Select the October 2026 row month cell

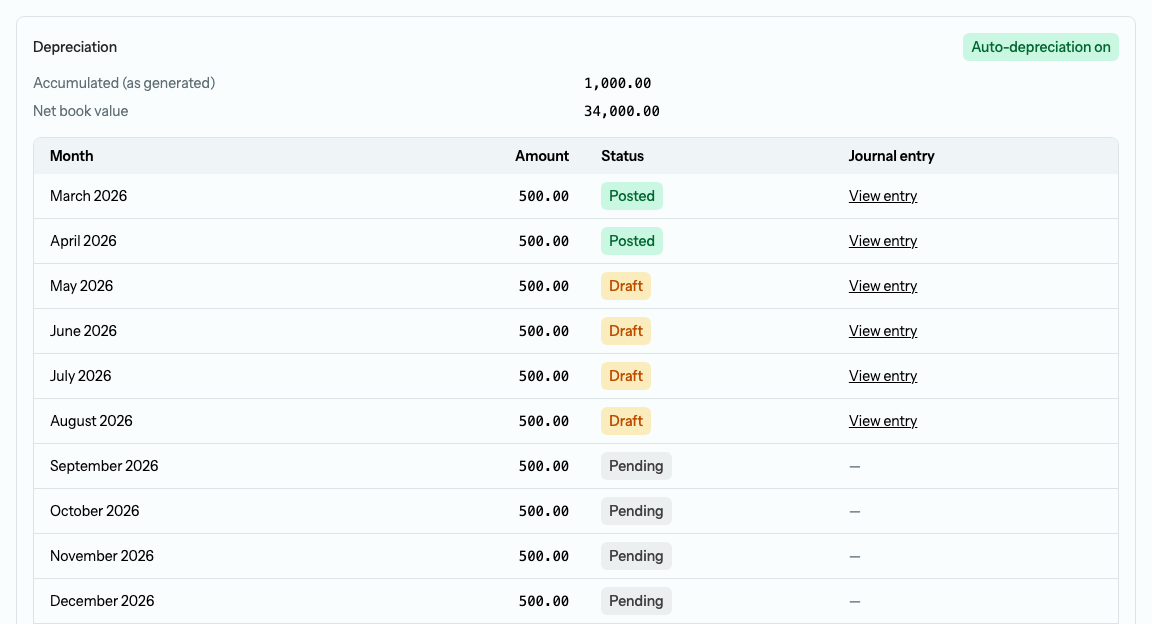(95, 511)
